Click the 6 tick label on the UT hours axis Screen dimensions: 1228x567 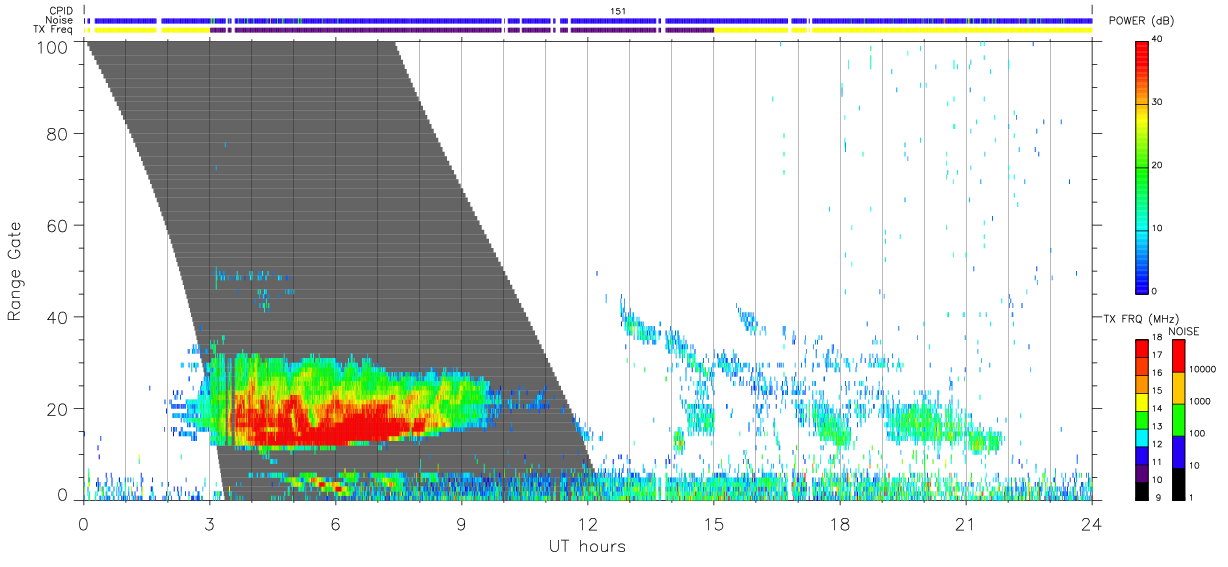click(335, 524)
